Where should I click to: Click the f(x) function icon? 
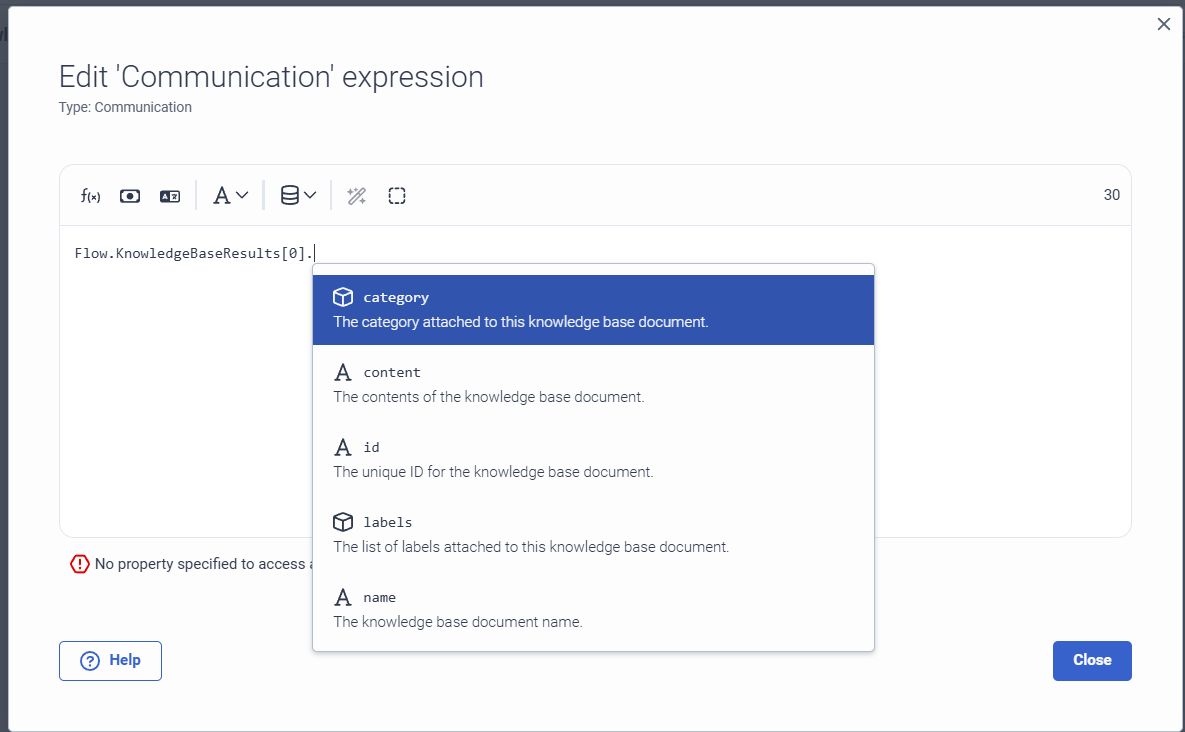(x=90, y=196)
